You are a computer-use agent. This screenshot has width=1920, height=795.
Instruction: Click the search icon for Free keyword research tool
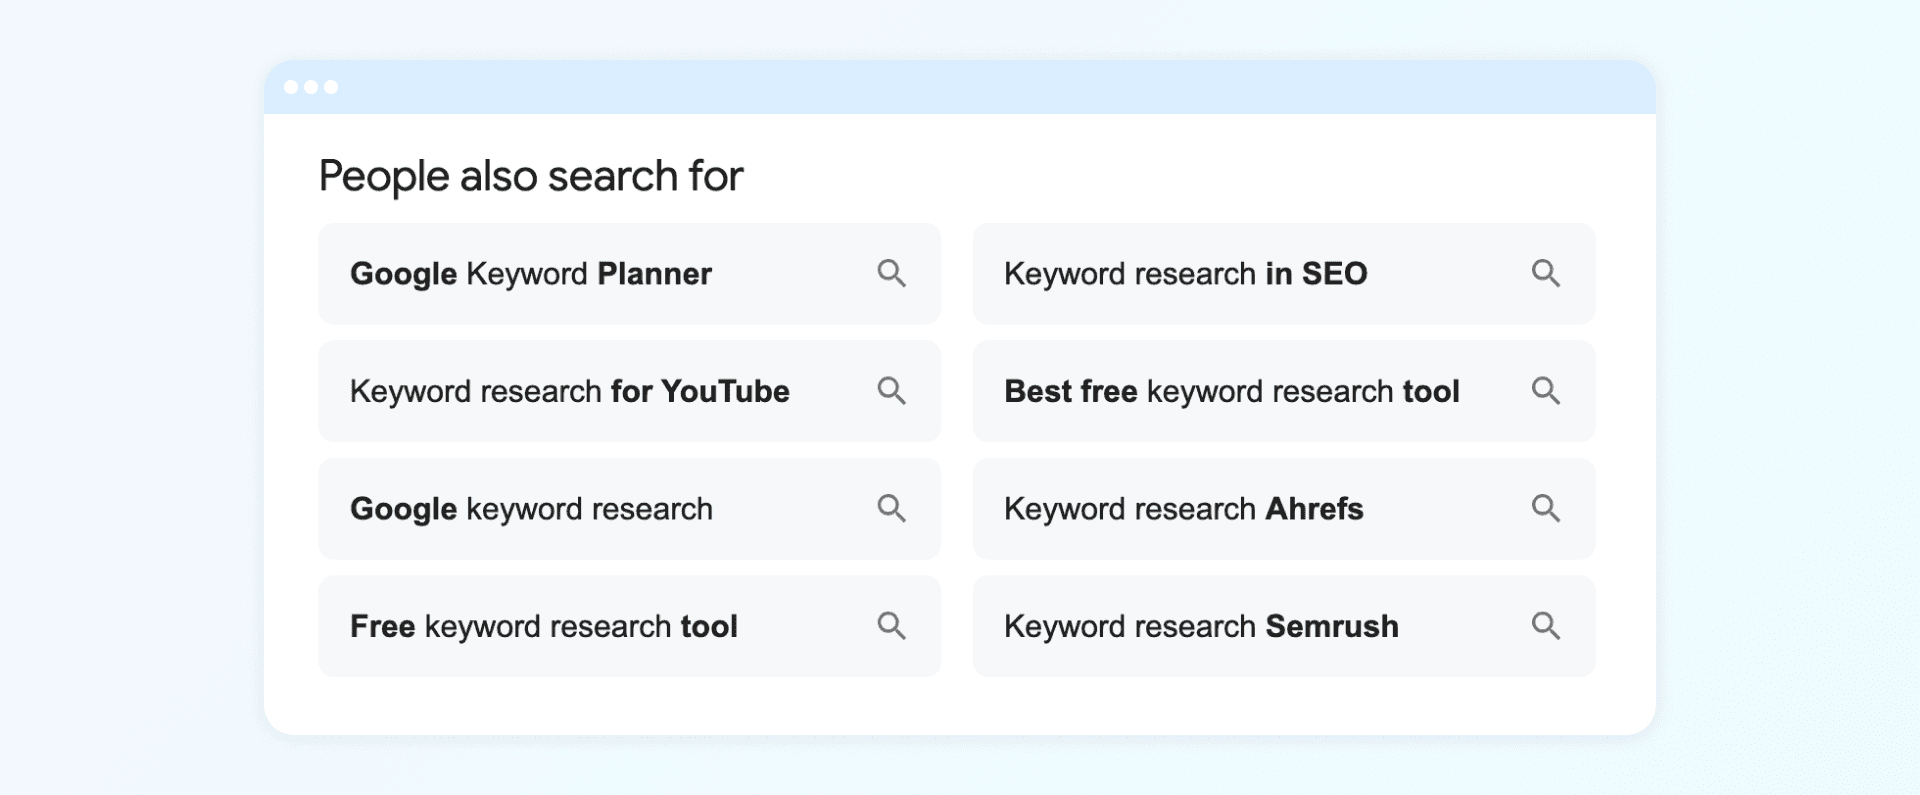point(892,626)
